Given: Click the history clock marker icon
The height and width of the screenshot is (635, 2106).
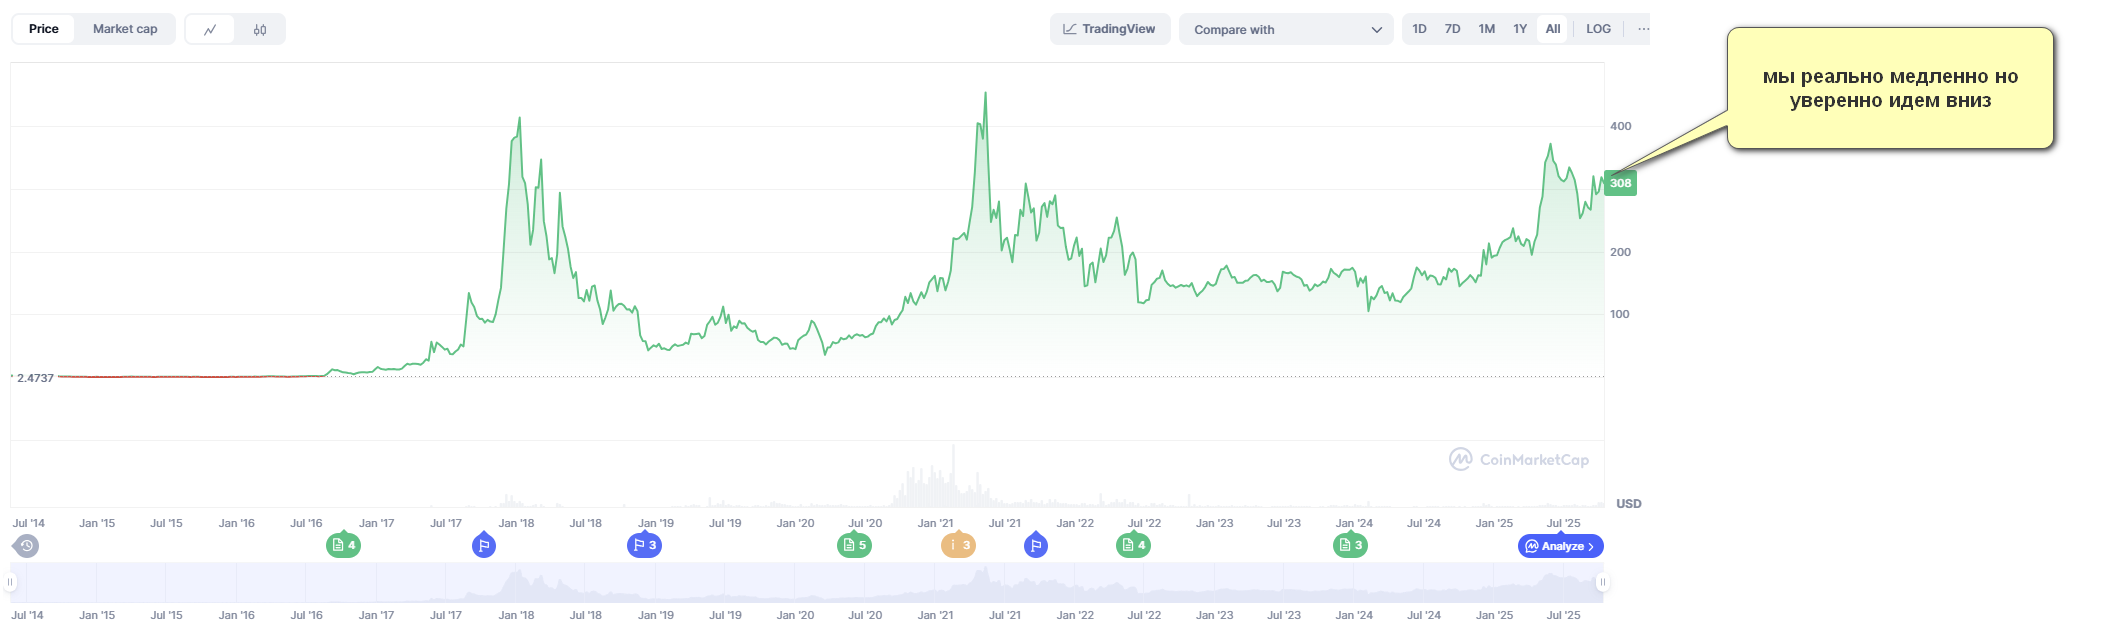Looking at the screenshot, I should [27, 546].
